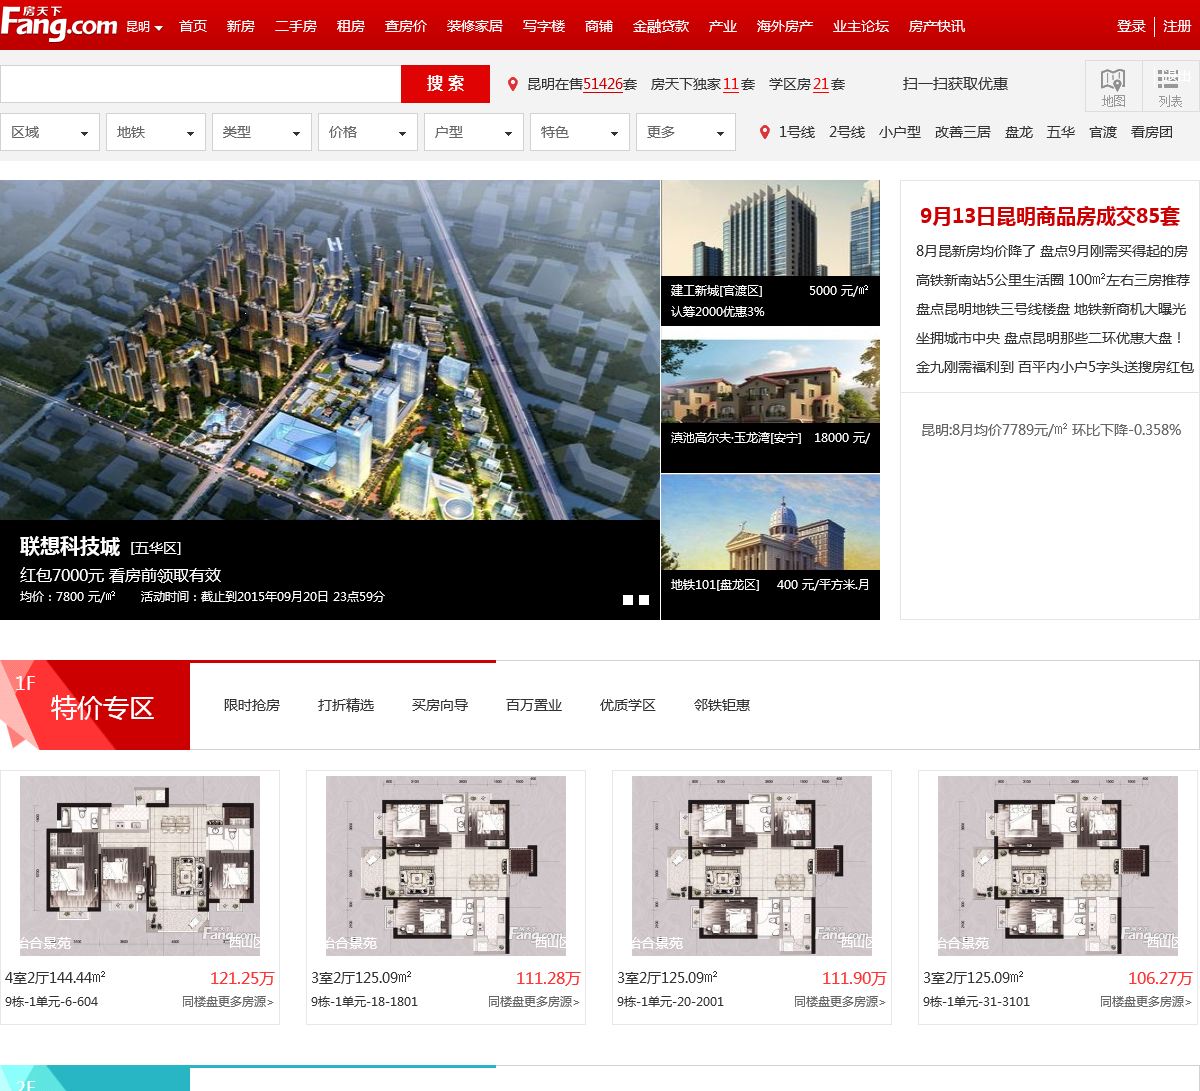Viewport: 1200px width, 1091px height.
Task: Click location pin before 1号线
Action: click(x=765, y=132)
